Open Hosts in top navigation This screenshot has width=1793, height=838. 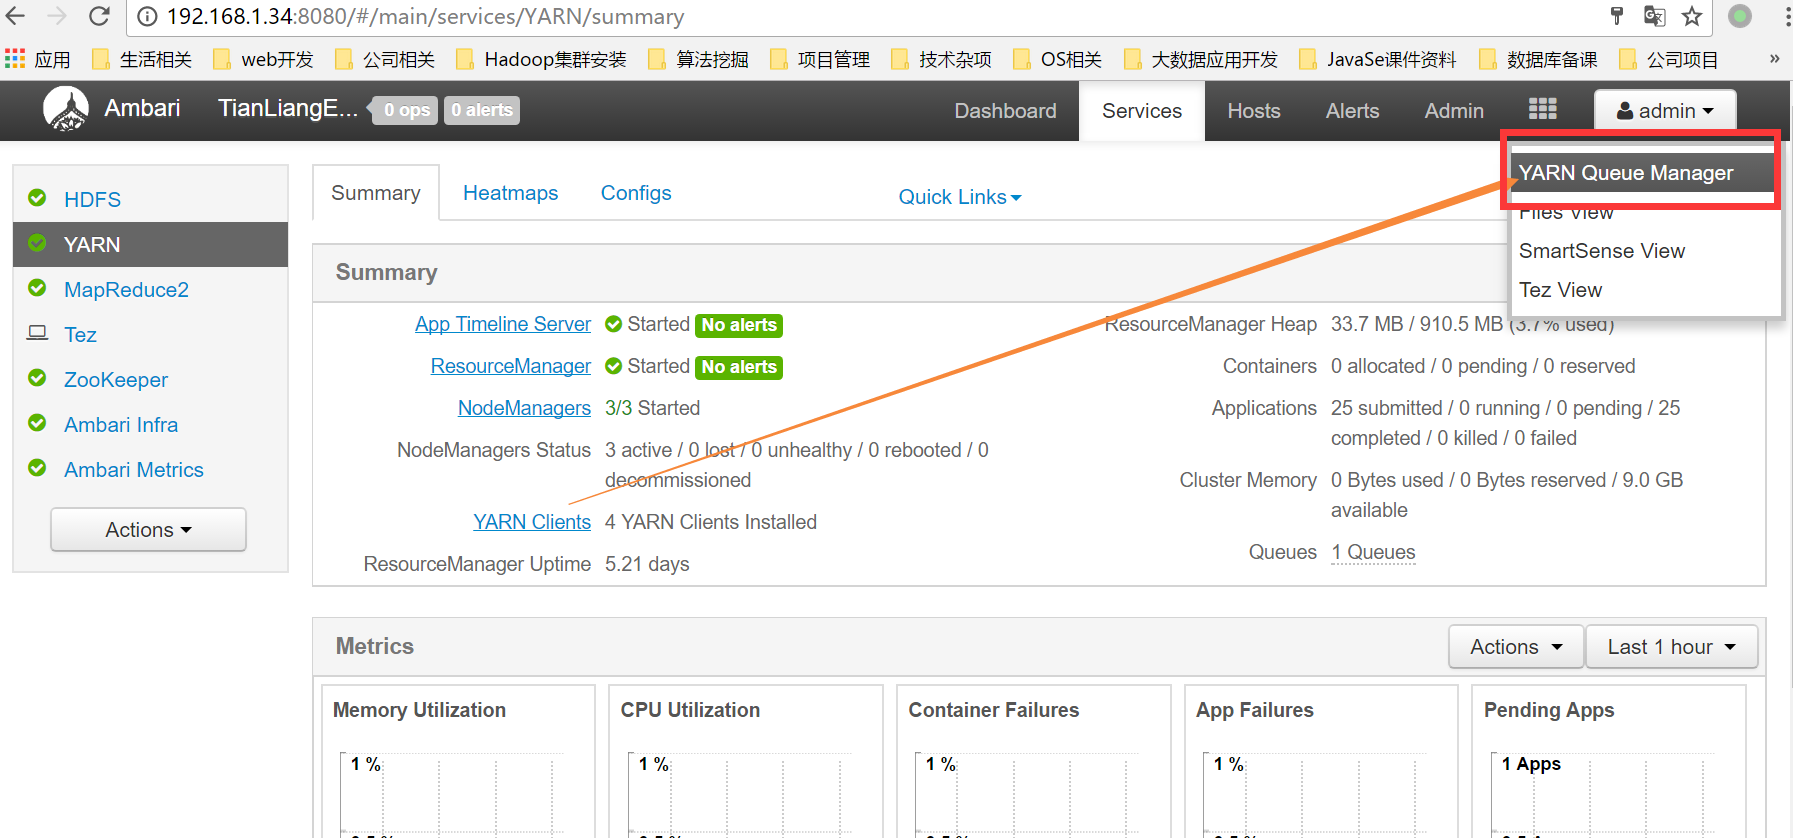coord(1254,111)
